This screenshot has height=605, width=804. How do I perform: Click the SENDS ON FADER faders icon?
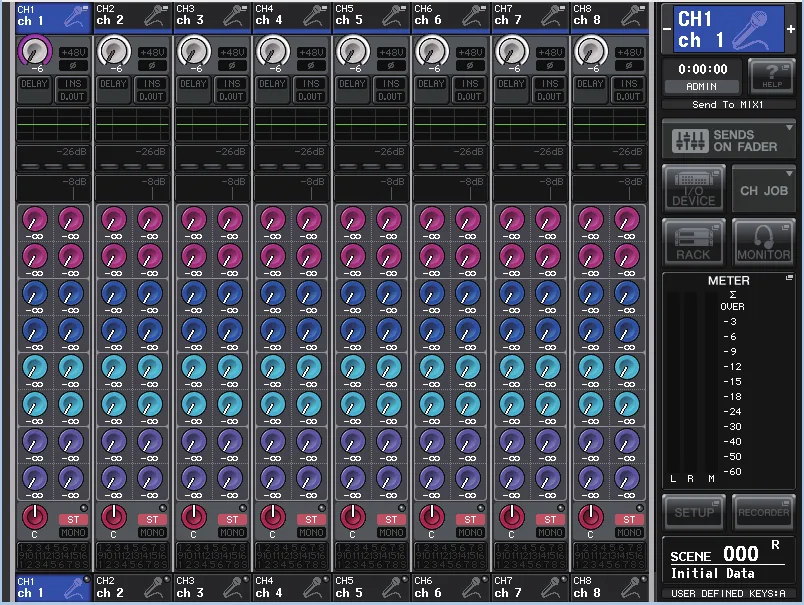tap(690, 140)
